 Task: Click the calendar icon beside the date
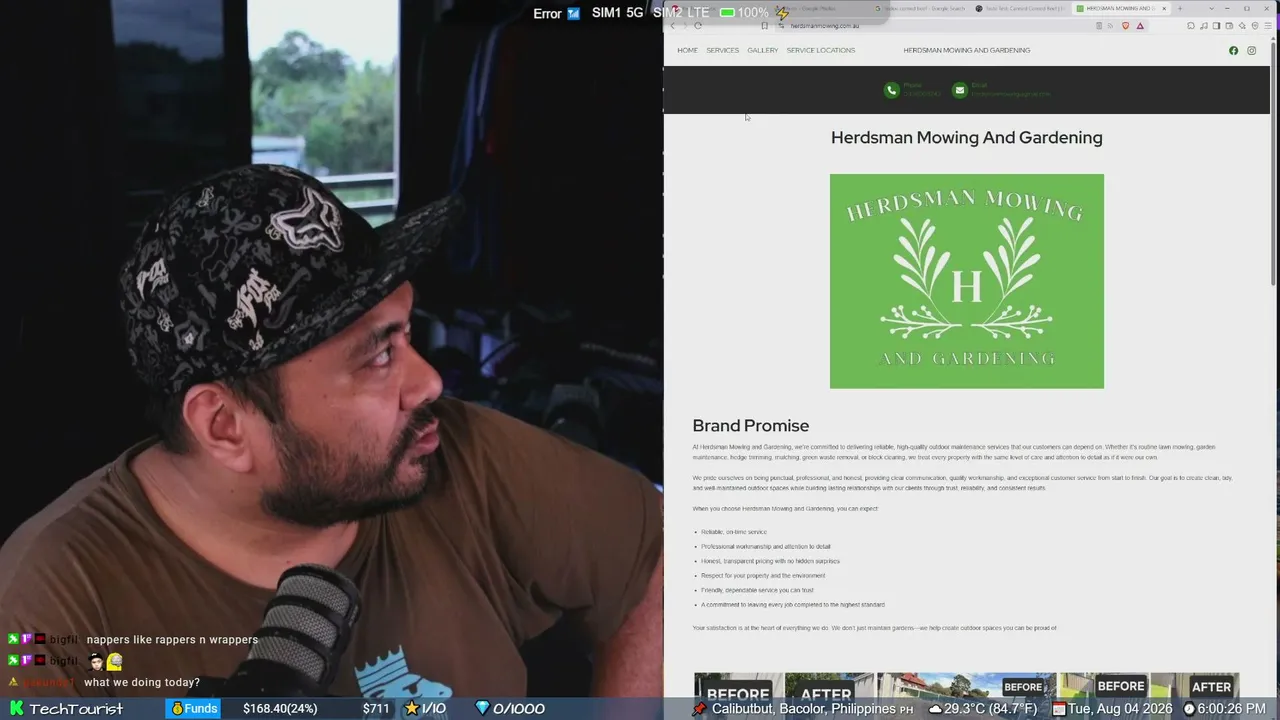click(1060, 709)
